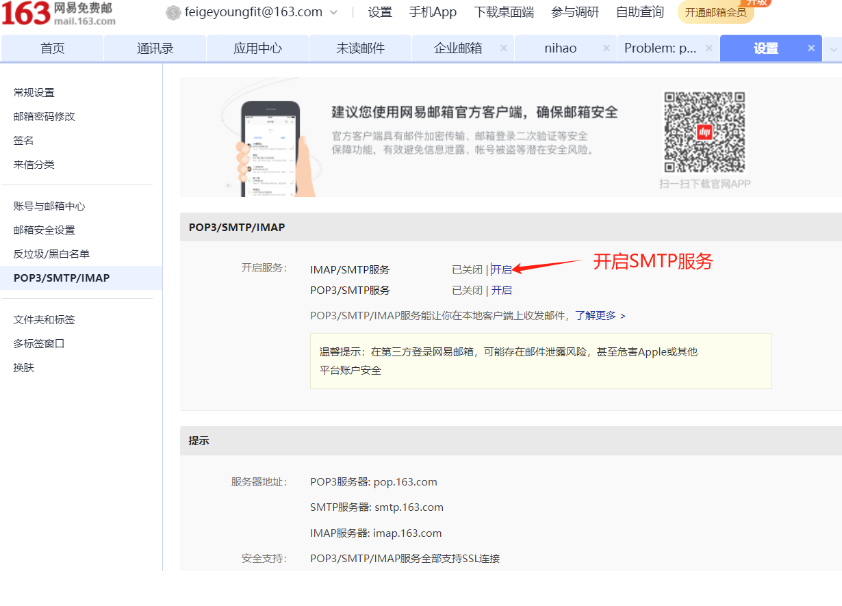
Task: Close the 企业邮箱 tab
Action: pos(503,48)
